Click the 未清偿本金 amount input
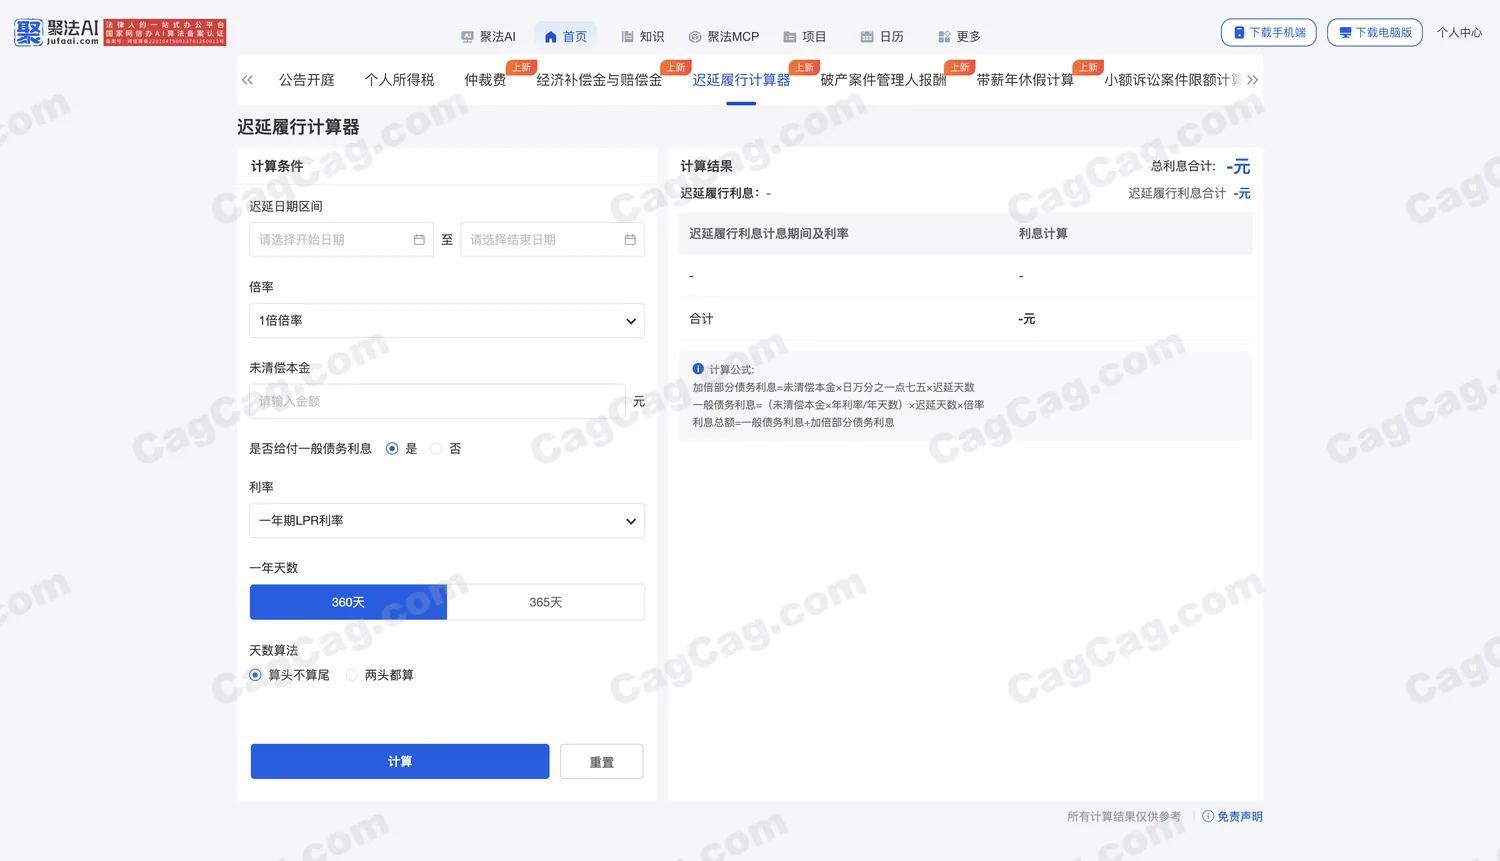 437,401
